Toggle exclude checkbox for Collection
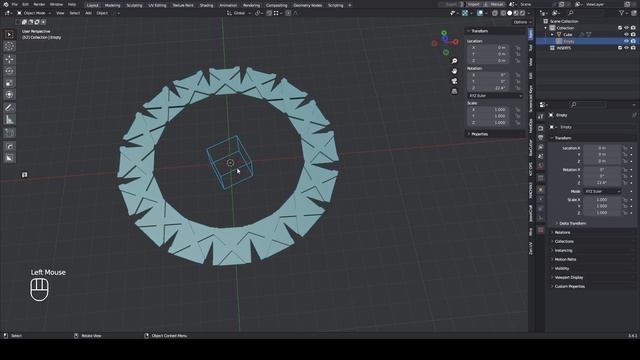 click(620, 28)
